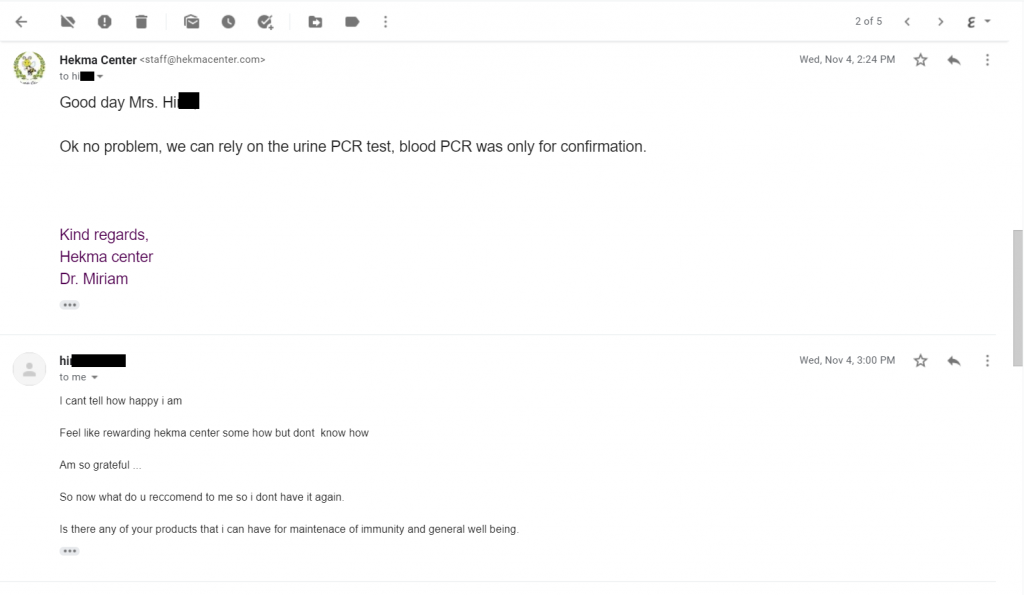Show recipient details for Hekma Center email
This screenshot has height=595, width=1024.
(100, 77)
